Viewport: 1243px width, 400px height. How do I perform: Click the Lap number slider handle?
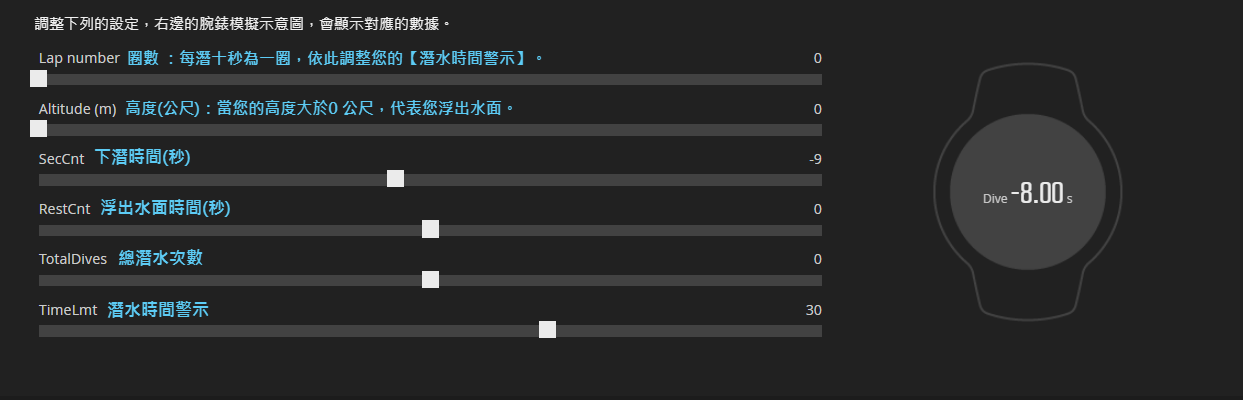coord(39,79)
